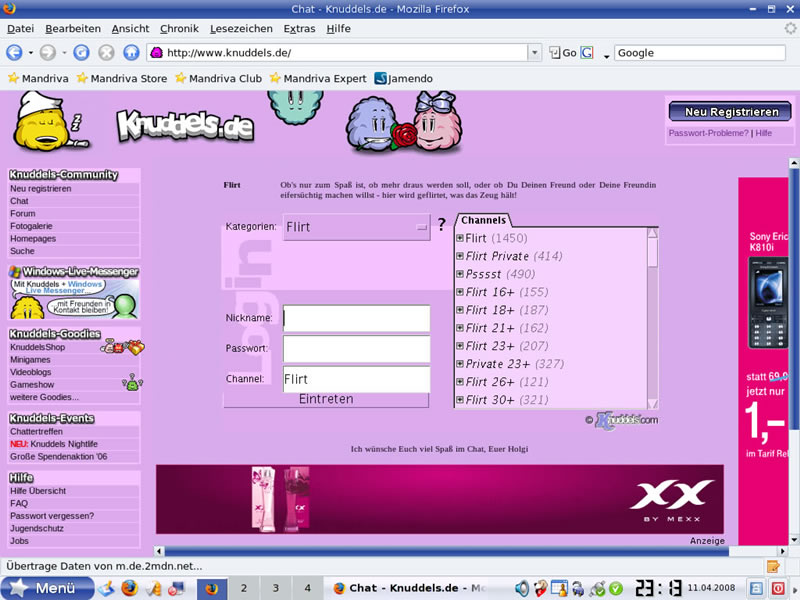The height and width of the screenshot is (600, 800).
Task: Open the Chronik menu
Action: [x=180, y=29]
